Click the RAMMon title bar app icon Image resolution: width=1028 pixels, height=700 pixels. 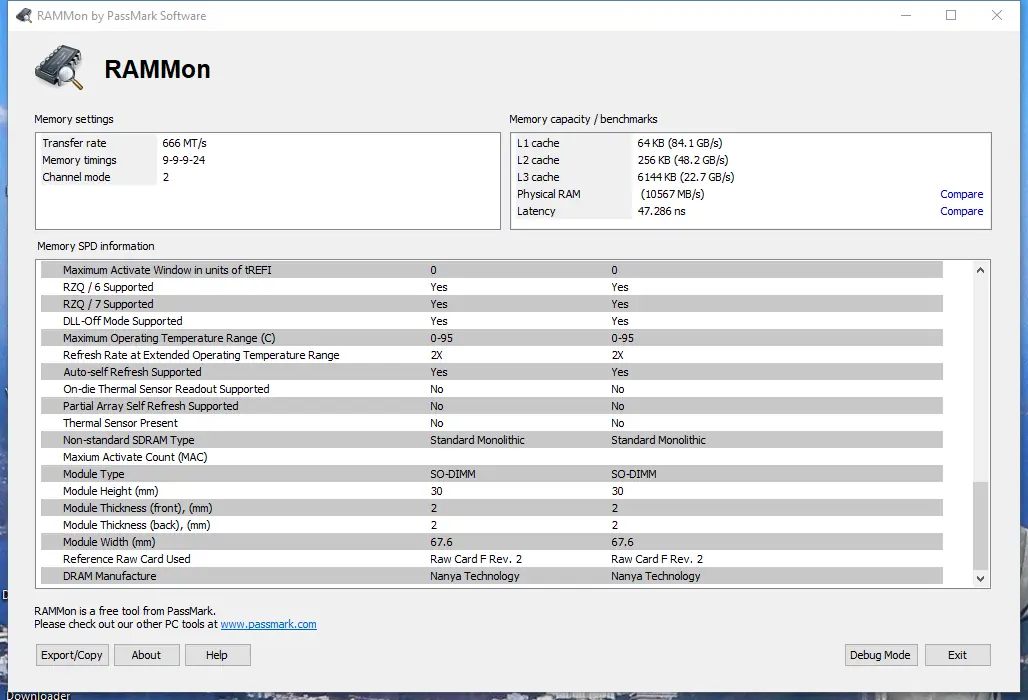tap(24, 15)
